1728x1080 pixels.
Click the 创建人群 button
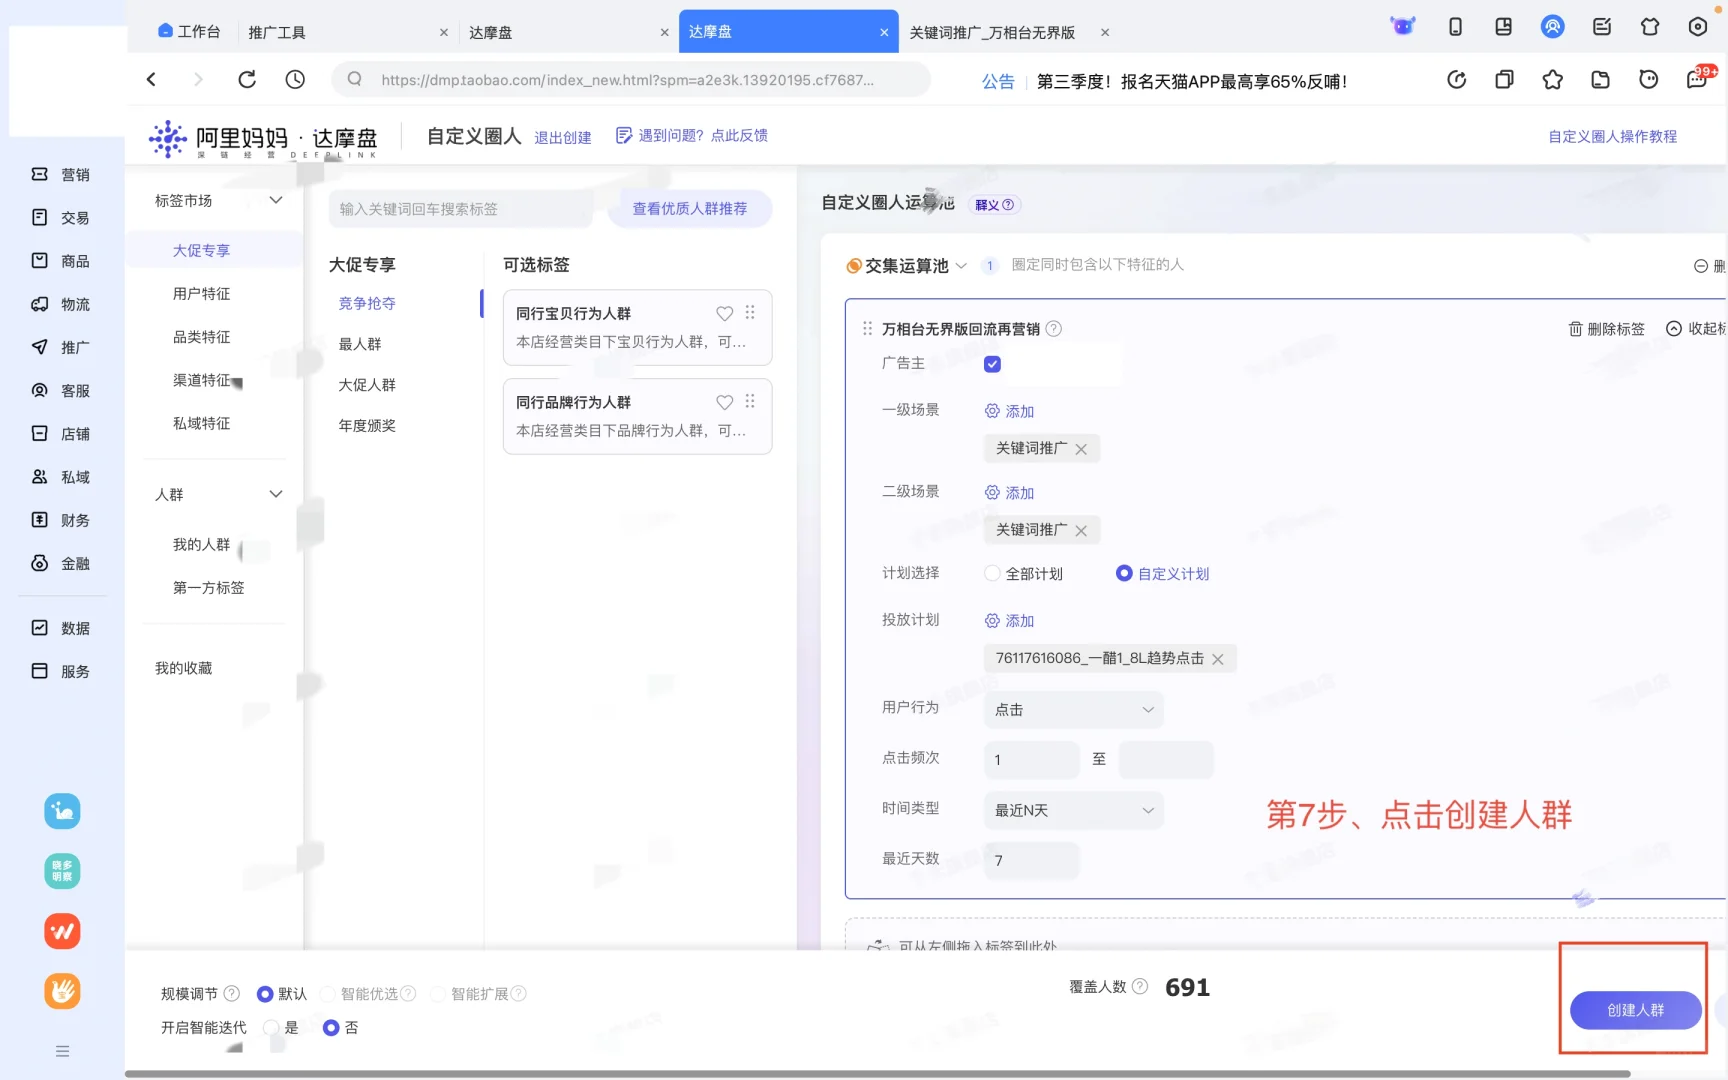1635,1010
